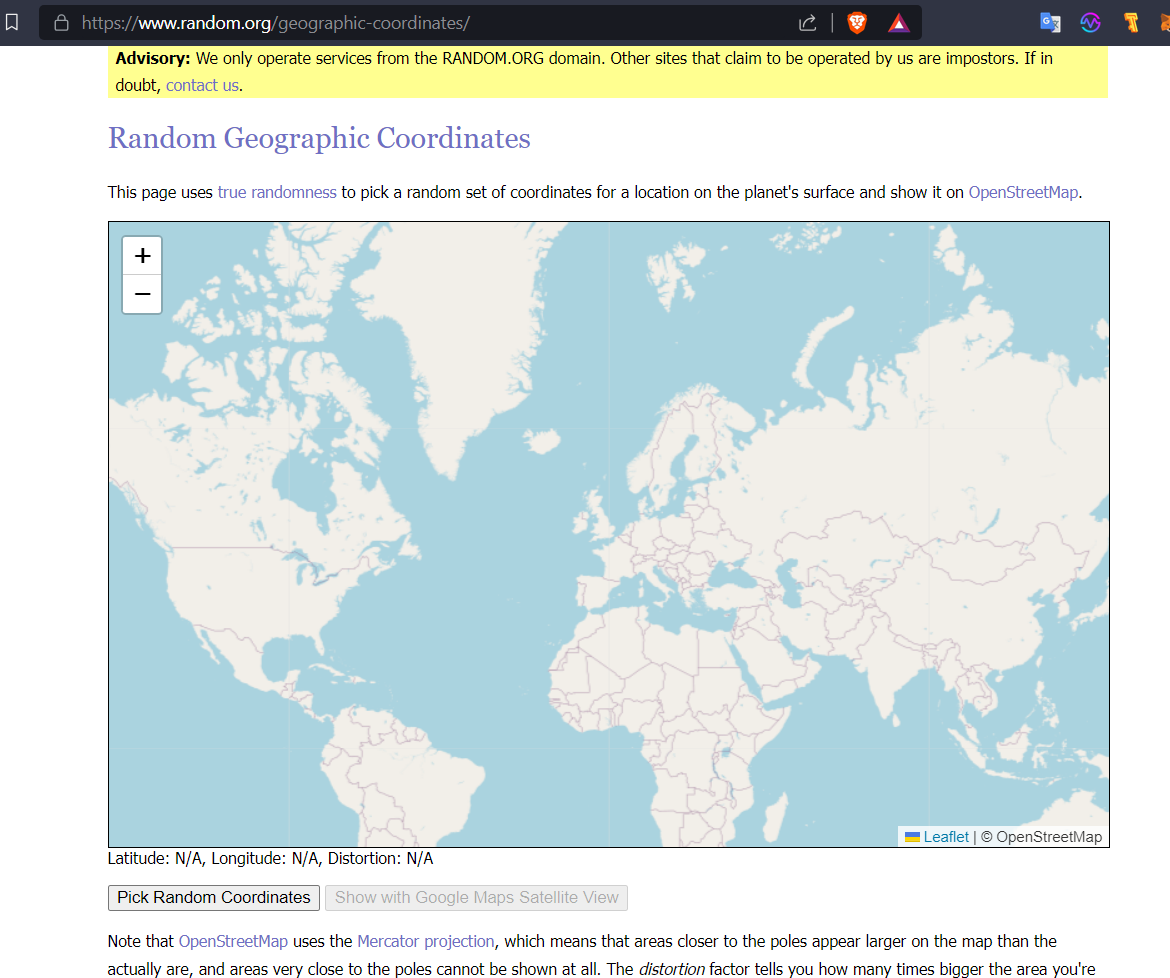Open the Brave Rewards triangle icon
Image resolution: width=1170 pixels, height=978 pixels.
pos(898,22)
